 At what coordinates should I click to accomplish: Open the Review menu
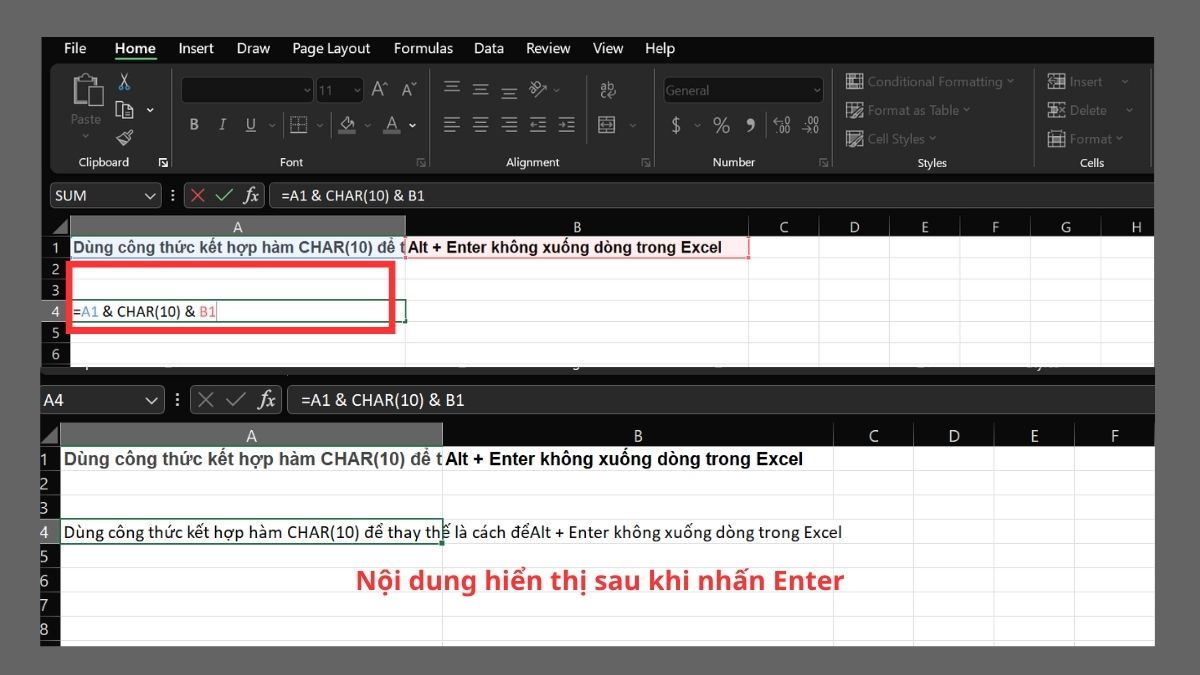(548, 48)
